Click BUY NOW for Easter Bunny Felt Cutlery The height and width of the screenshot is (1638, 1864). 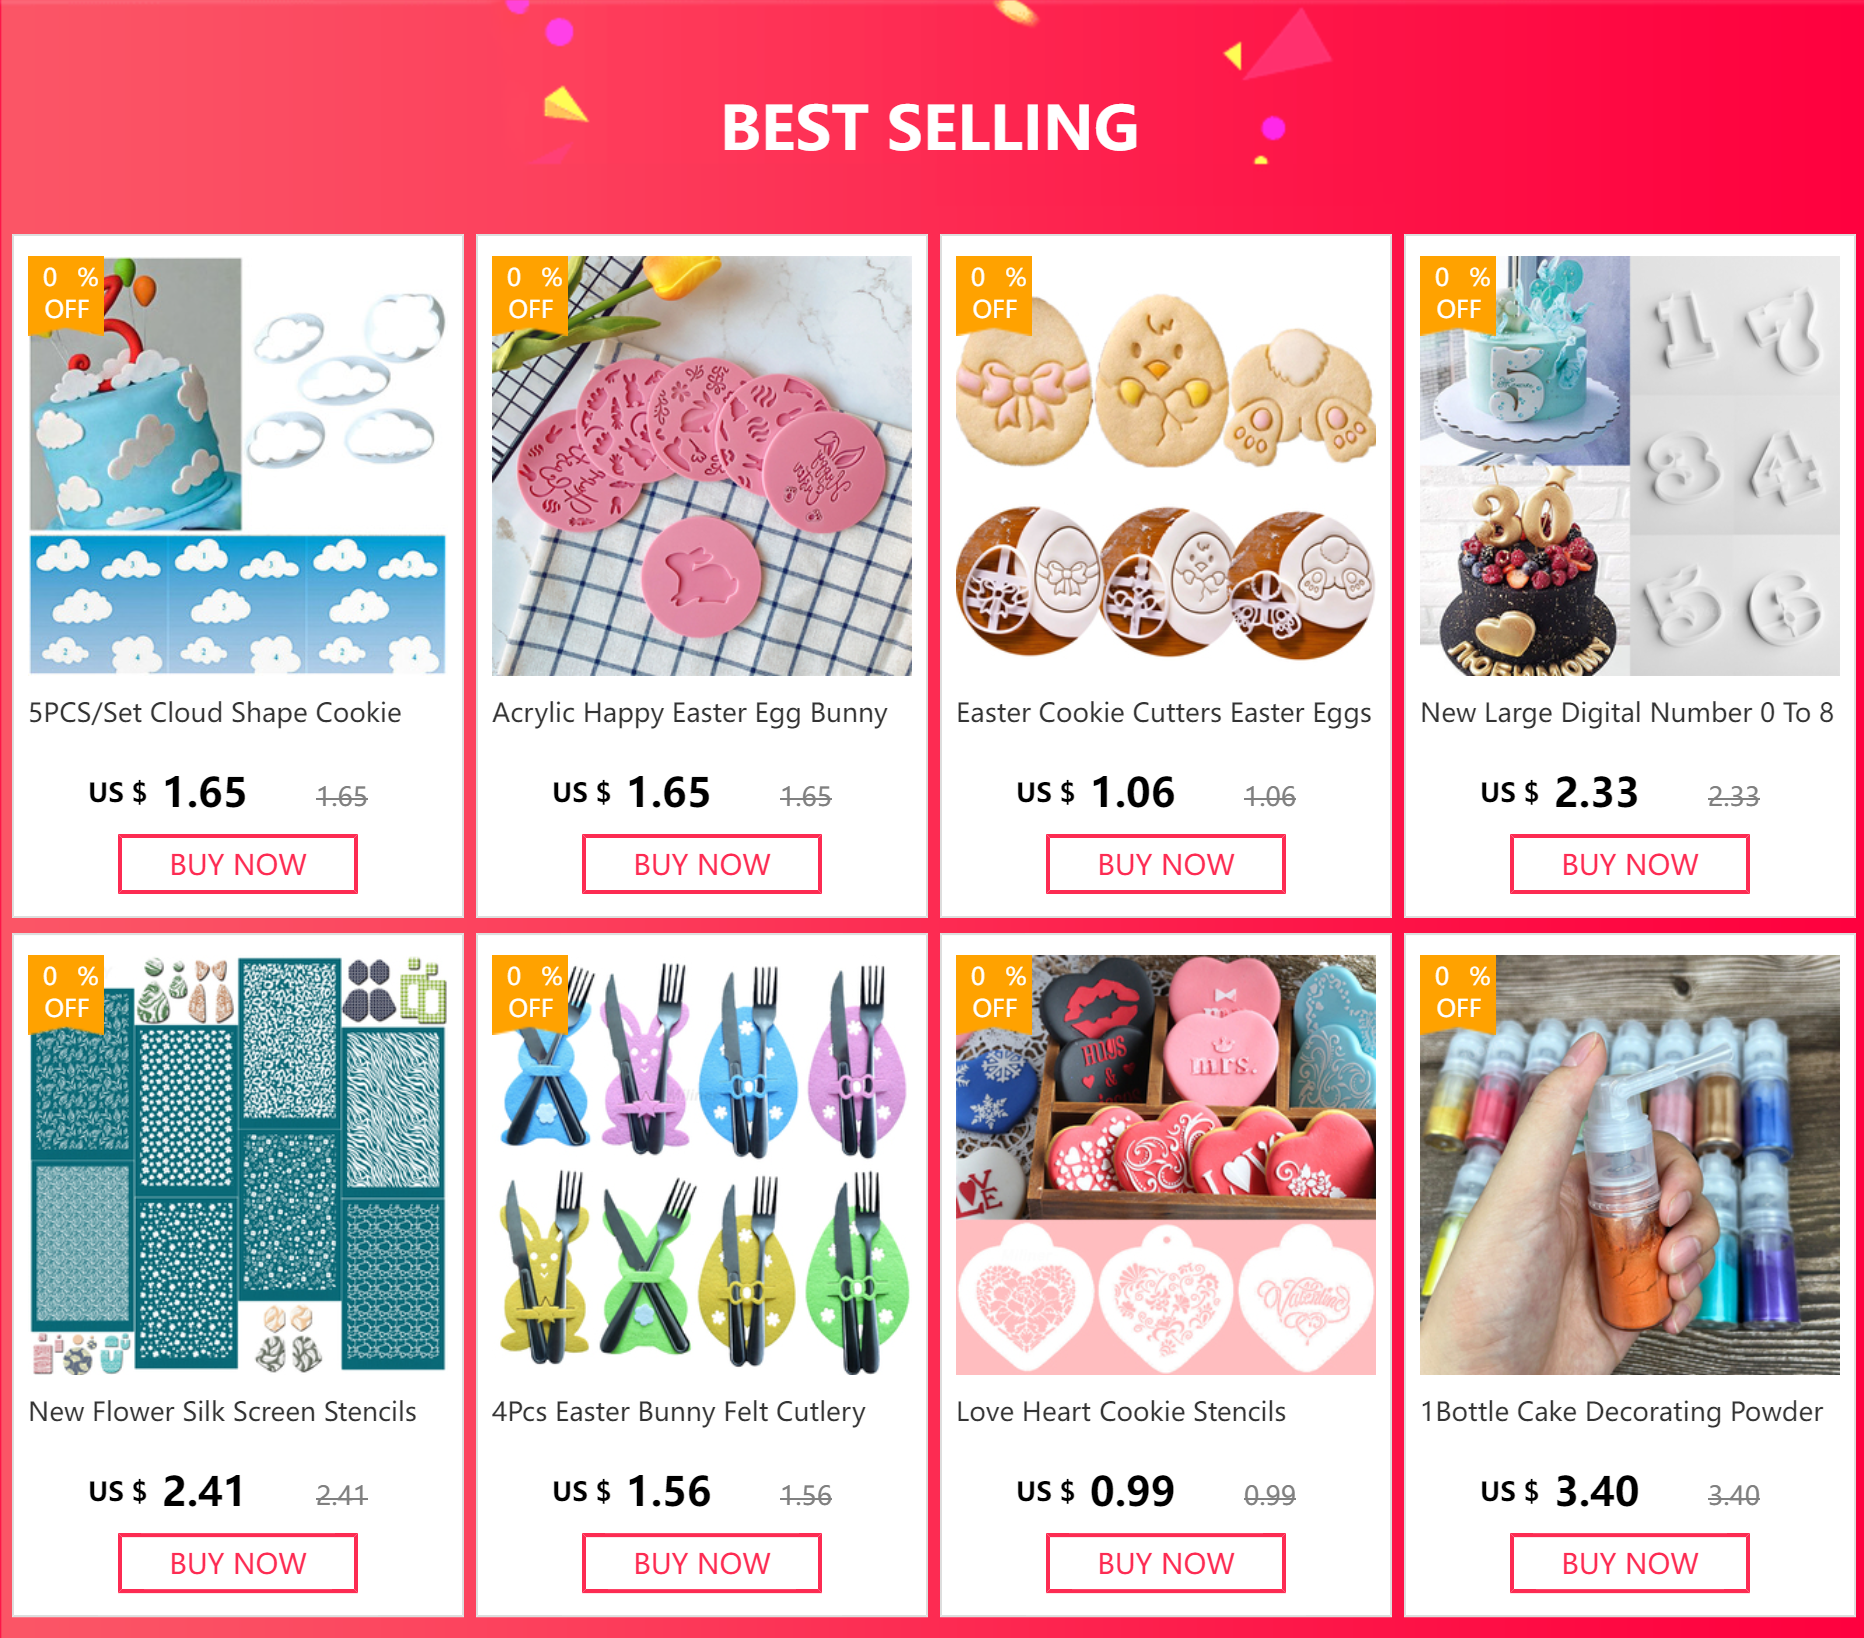coord(702,1563)
